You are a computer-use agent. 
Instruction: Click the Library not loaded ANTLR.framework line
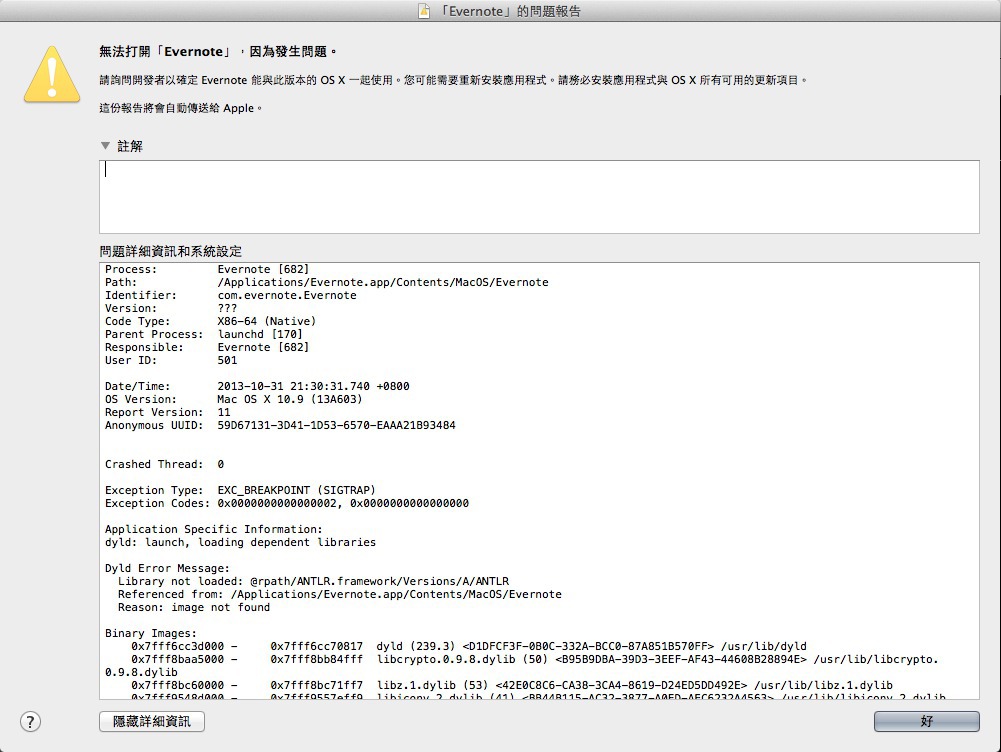click(313, 581)
